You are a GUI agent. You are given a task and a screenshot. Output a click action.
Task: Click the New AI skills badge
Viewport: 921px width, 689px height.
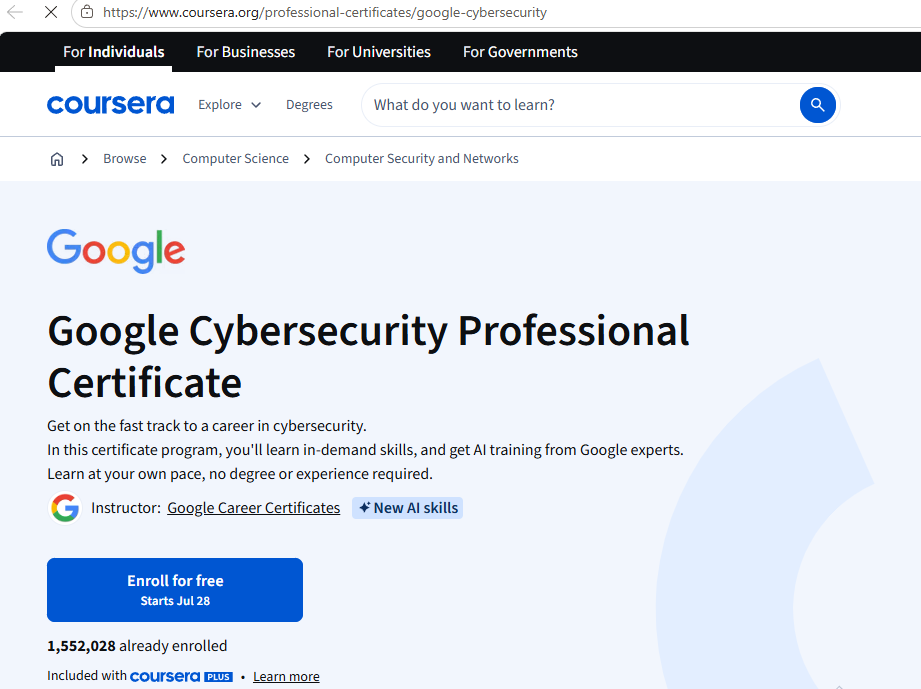tap(408, 508)
